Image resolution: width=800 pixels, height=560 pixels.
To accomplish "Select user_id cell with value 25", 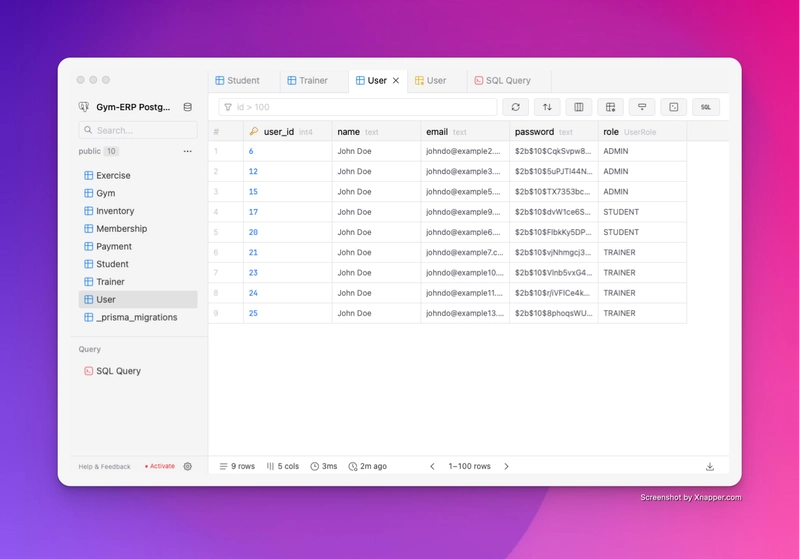I will [288, 313].
